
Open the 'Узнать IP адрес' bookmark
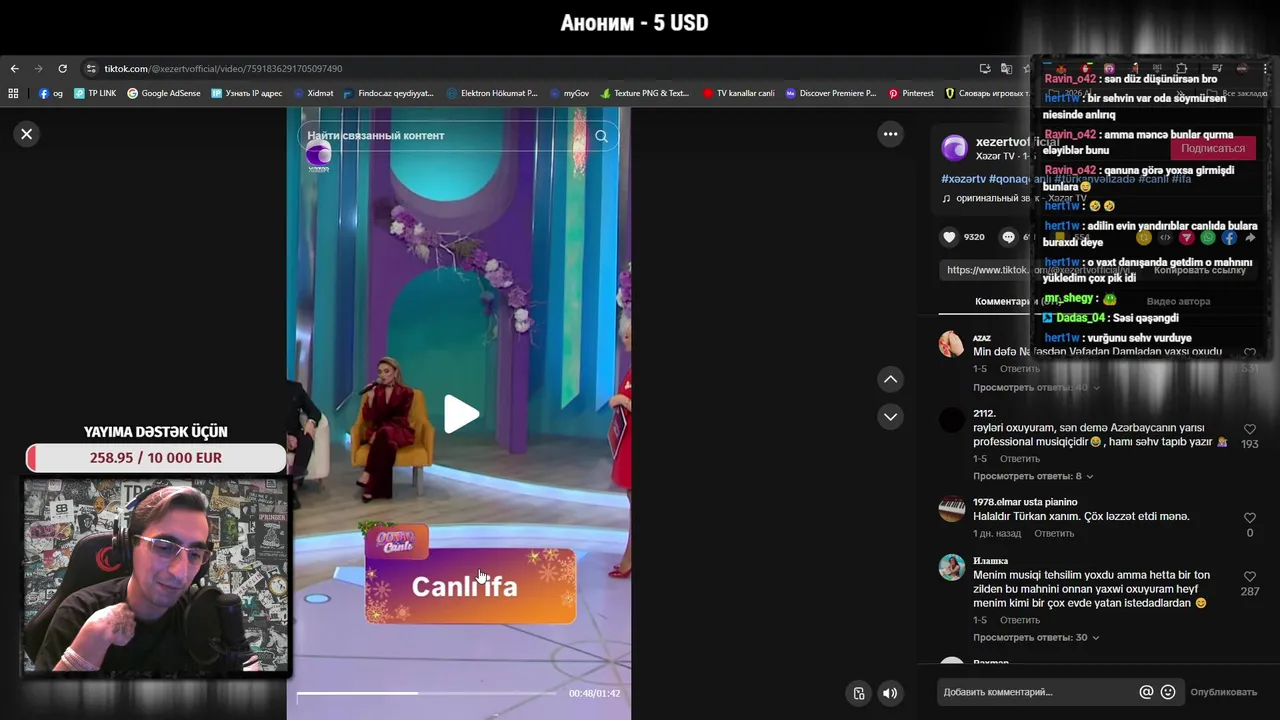coord(247,93)
